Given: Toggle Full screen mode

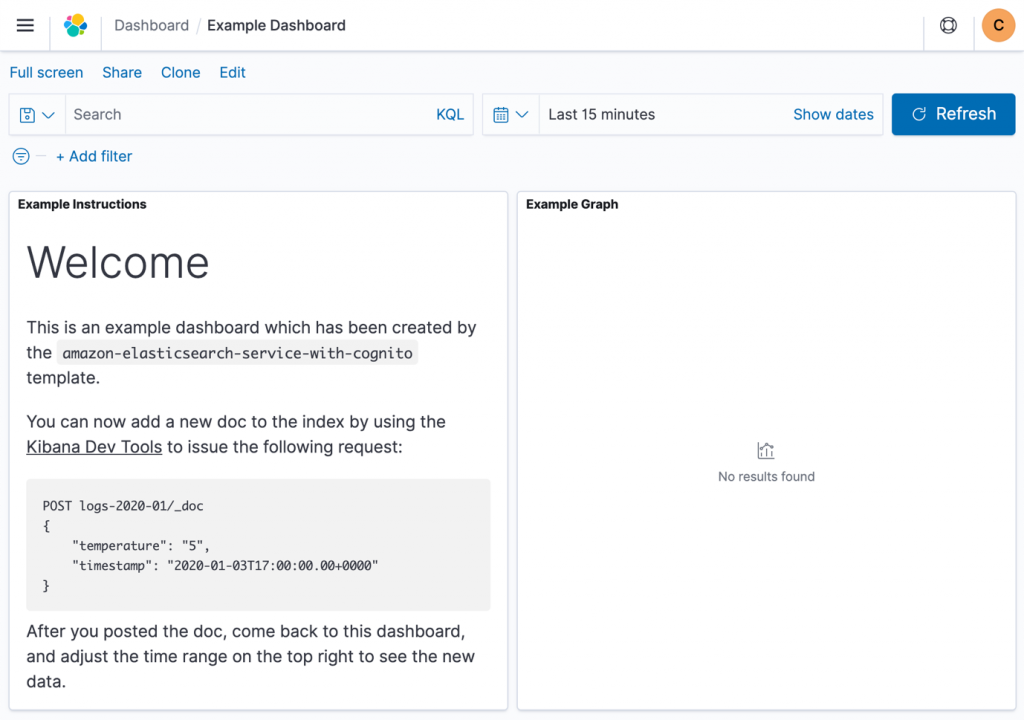Looking at the screenshot, I should [46, 72].
